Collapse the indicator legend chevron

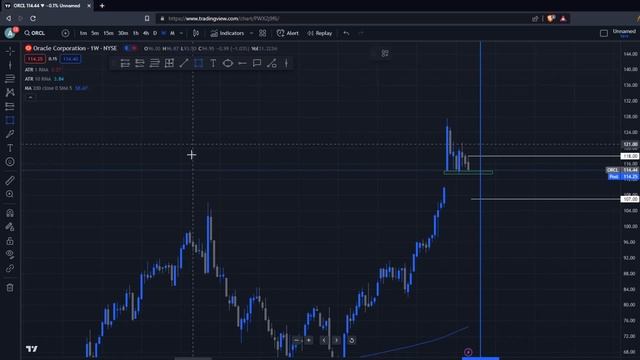(x=30, y=98)
